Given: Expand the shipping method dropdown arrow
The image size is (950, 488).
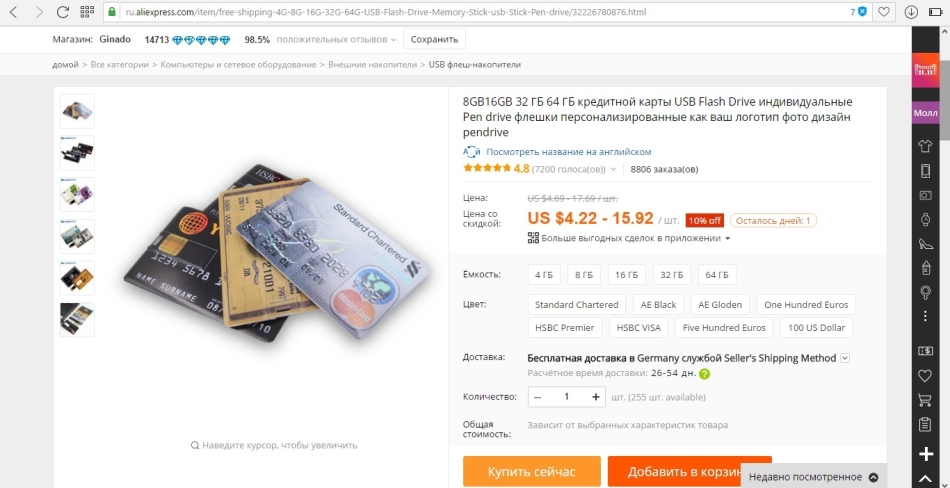Looking at the screenshot, I should tap(845, 358).
